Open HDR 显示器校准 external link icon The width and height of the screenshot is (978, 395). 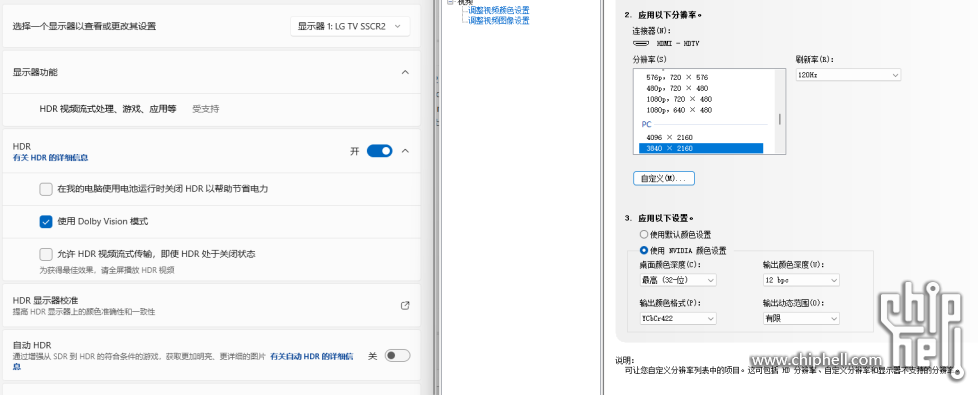pos(405,306)
